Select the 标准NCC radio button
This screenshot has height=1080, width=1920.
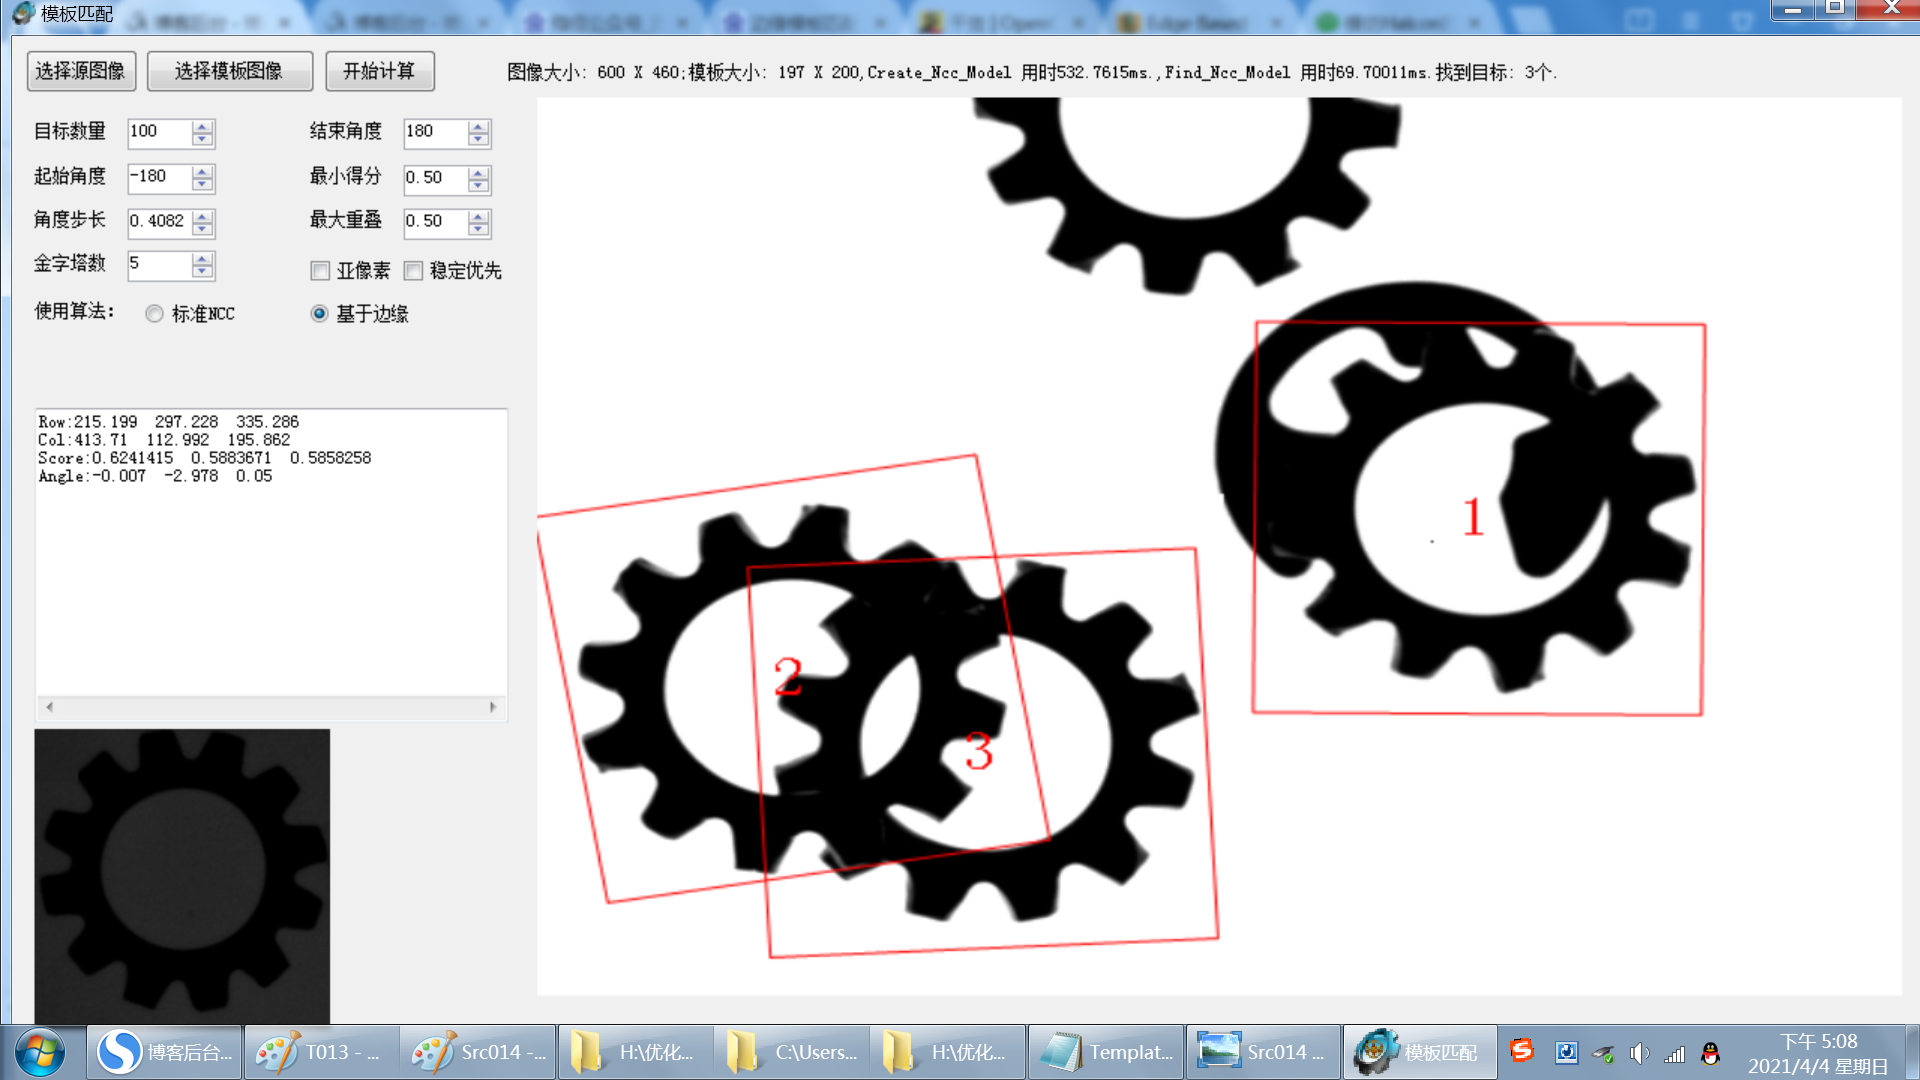coord(154,314)
